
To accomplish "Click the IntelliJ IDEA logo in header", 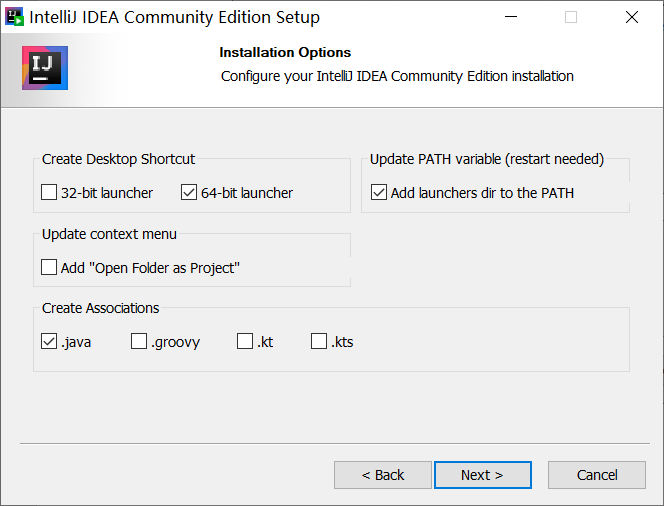I will pyautogui.click(x=45, y=68).
